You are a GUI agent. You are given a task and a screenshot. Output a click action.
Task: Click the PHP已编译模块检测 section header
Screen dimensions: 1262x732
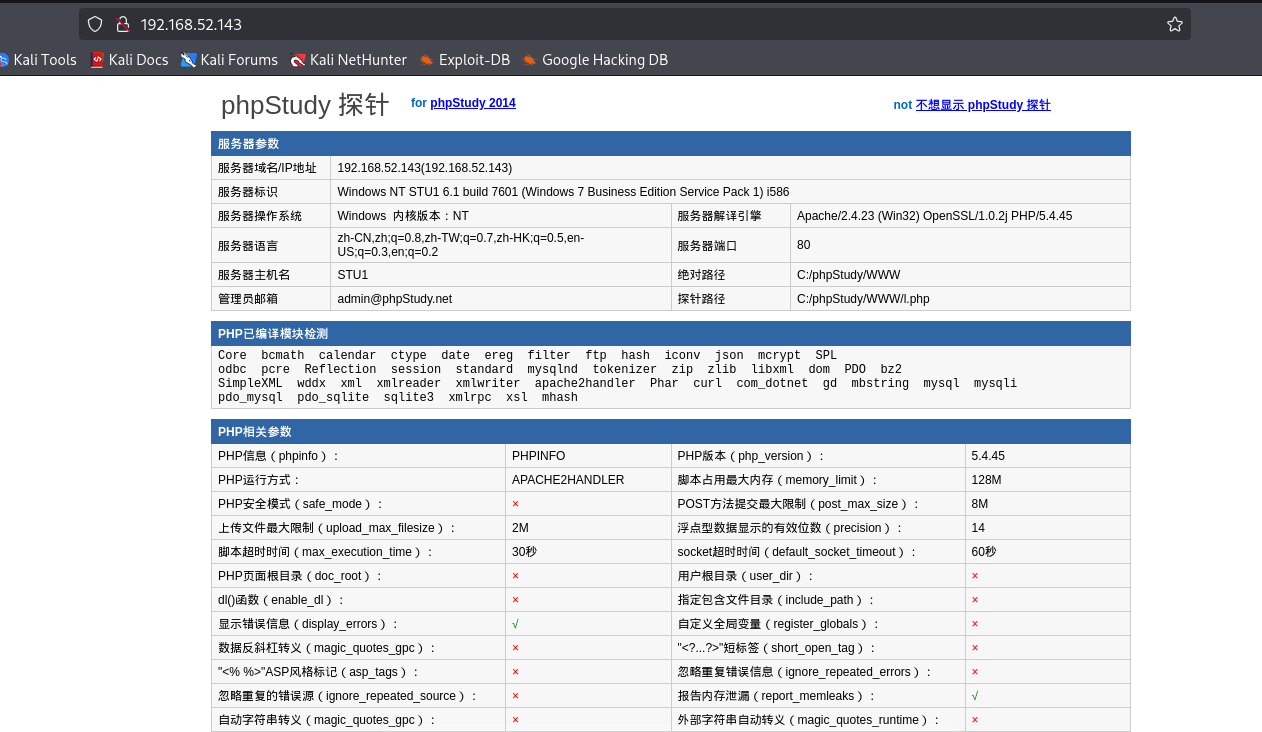(x=273, y=334)
